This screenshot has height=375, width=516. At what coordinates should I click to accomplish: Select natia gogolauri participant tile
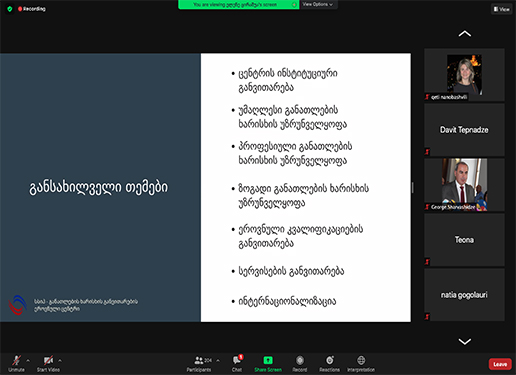[x=464, y=295]
